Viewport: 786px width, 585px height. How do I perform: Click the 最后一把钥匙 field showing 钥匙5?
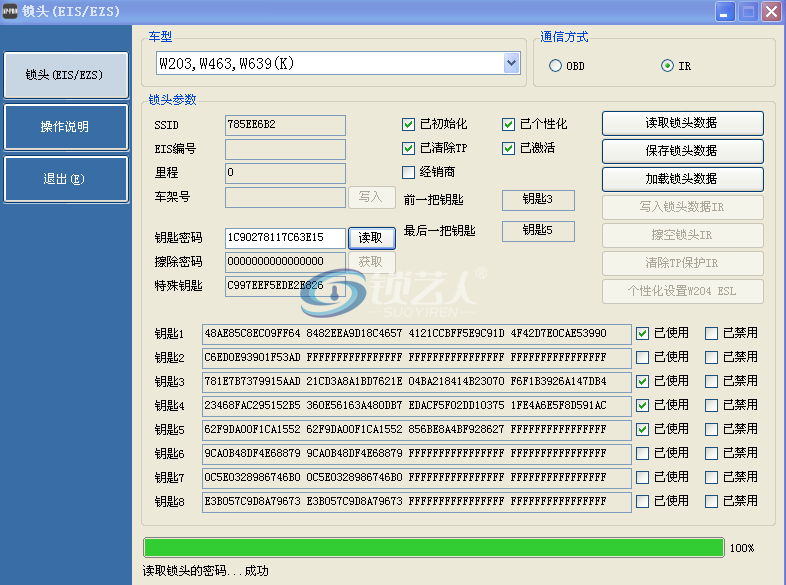(x=538, y=231)
